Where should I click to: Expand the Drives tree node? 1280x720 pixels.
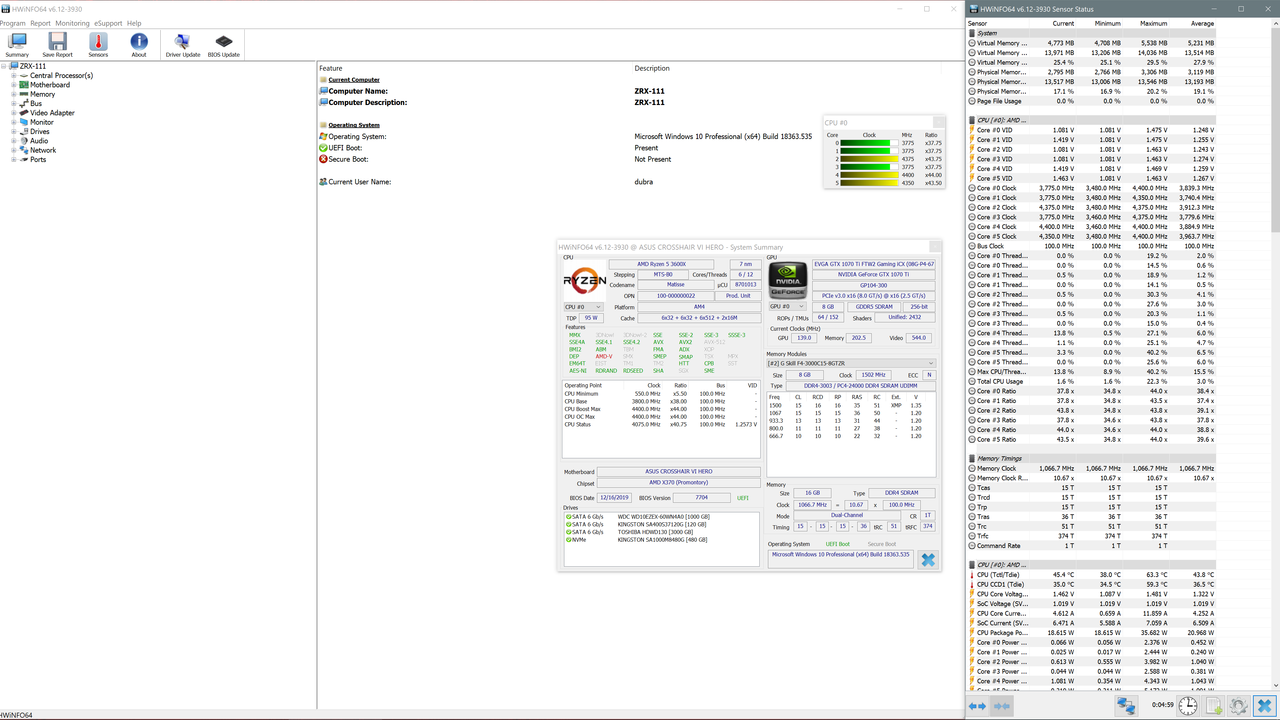[14, 131]
